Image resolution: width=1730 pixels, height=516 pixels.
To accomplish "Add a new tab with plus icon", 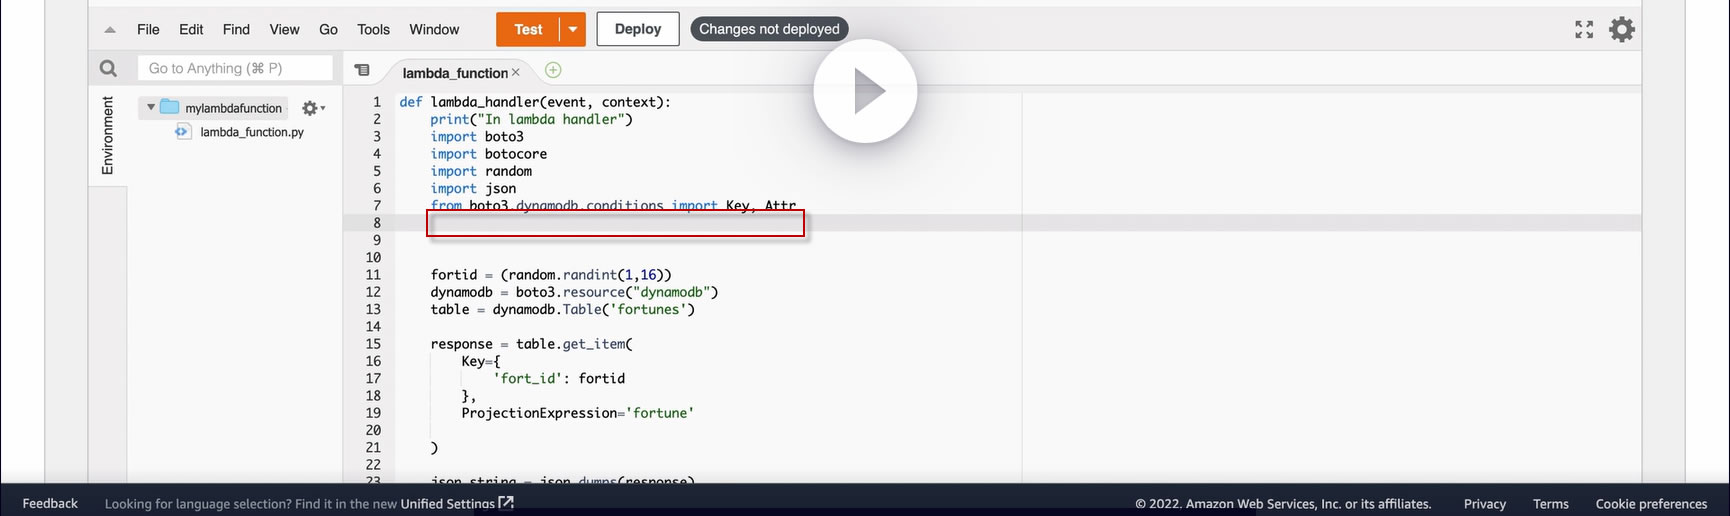I will click(553, 70).
